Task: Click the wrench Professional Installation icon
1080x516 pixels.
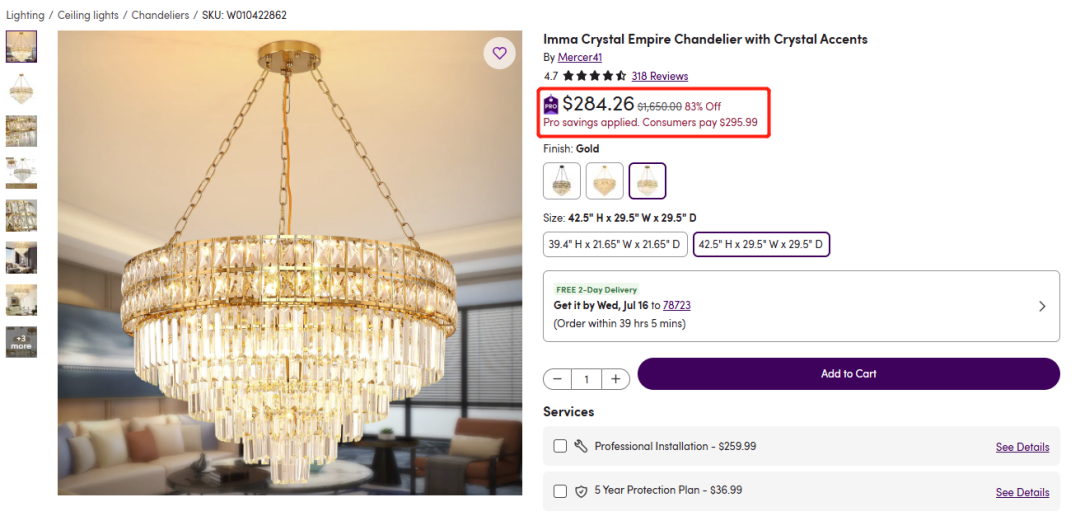Action: pyautogui.click(x=581, y=447)
